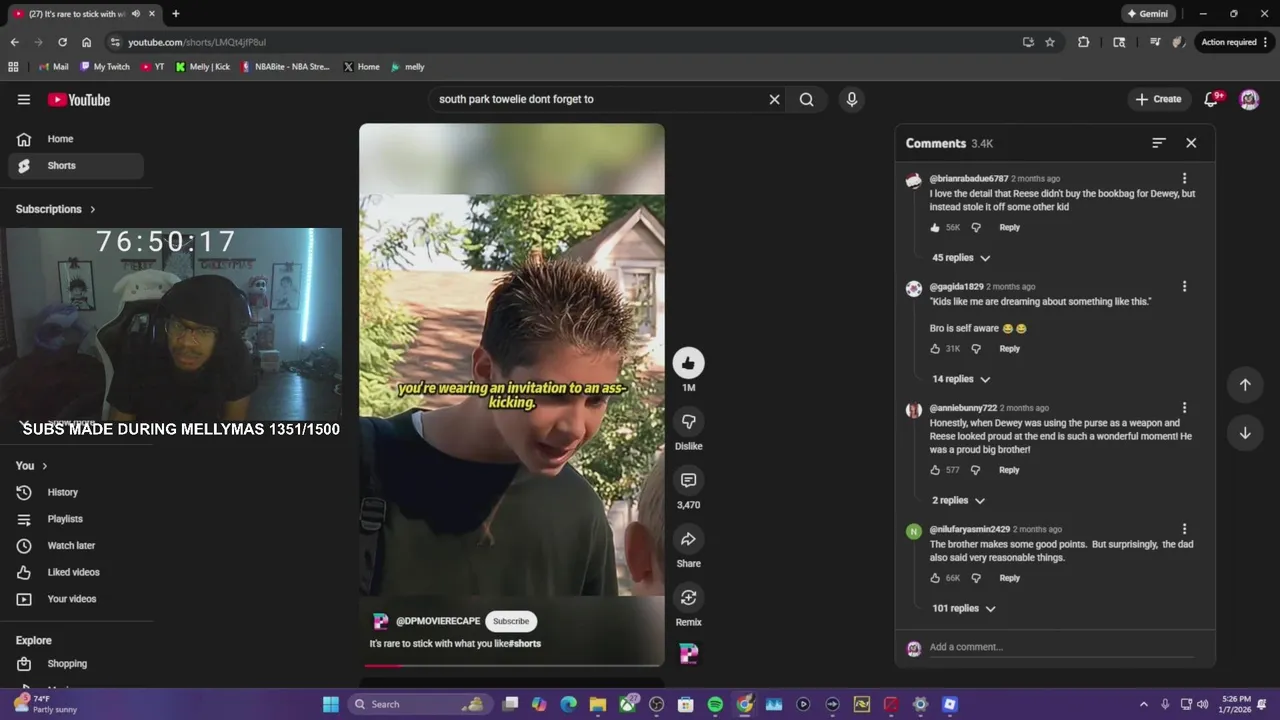Reply to the @gagida1829 comment
The height and width of the screenshot is (720, 1280).
tap(1010, 349)
